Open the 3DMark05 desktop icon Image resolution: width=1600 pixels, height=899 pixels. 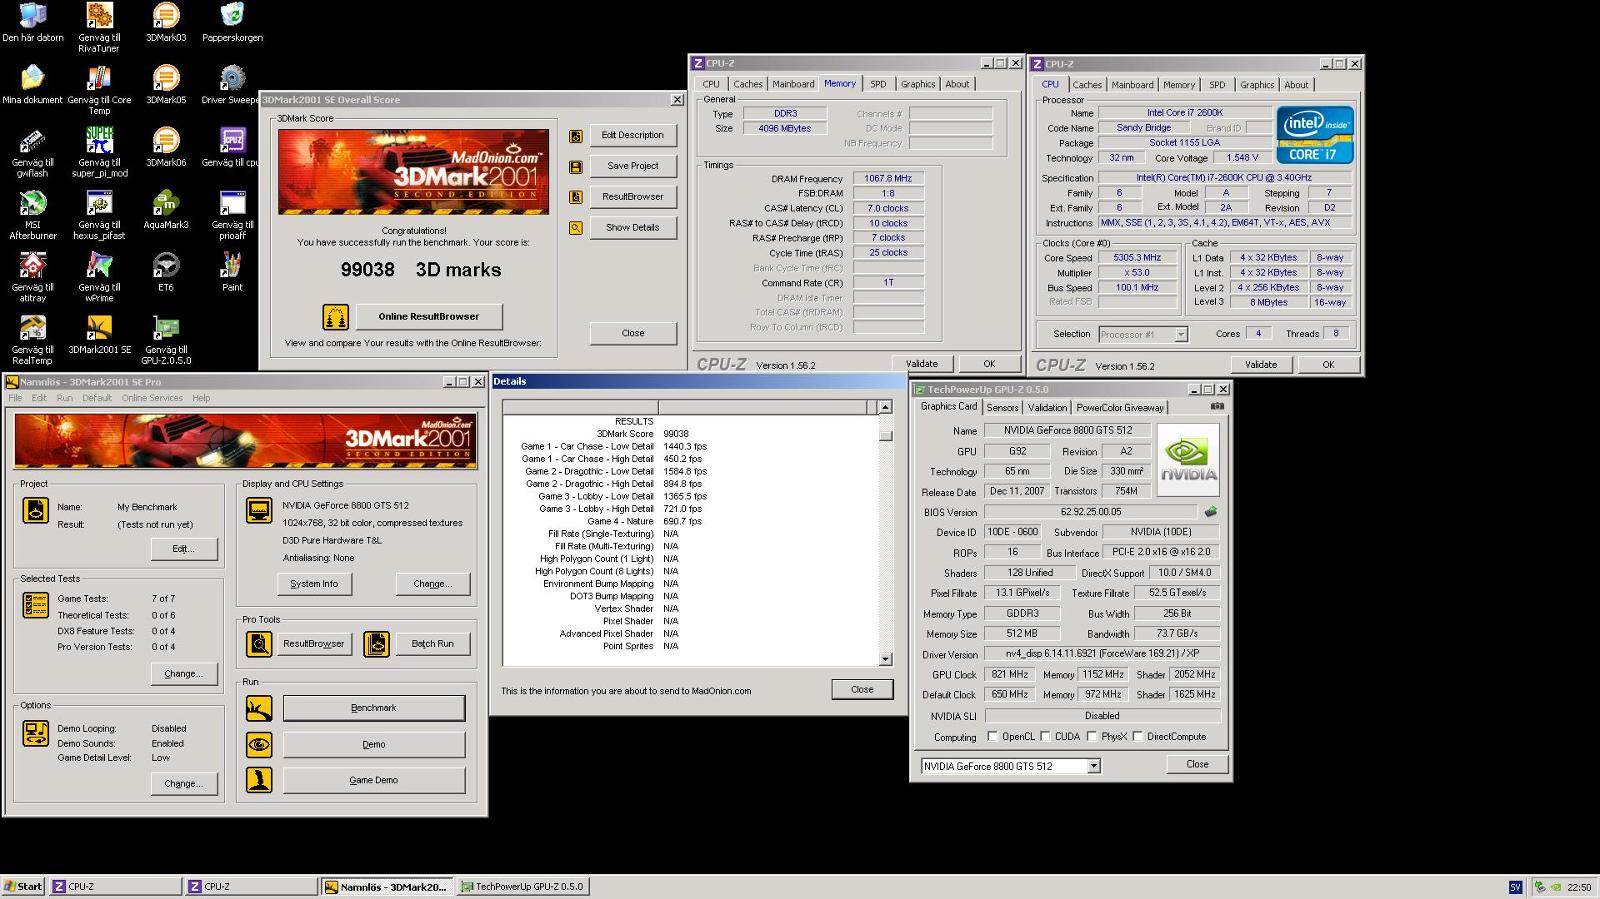click(x=166, y=86)
